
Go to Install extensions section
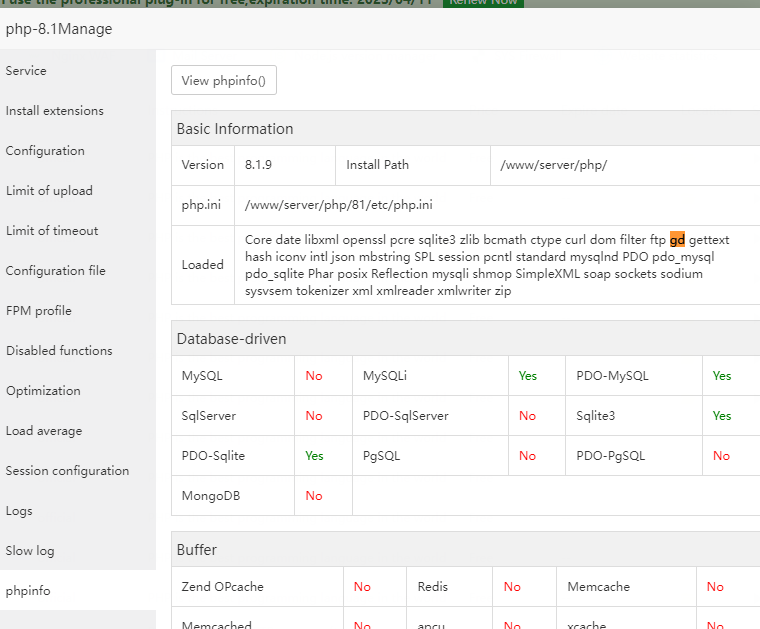[55, 111]
